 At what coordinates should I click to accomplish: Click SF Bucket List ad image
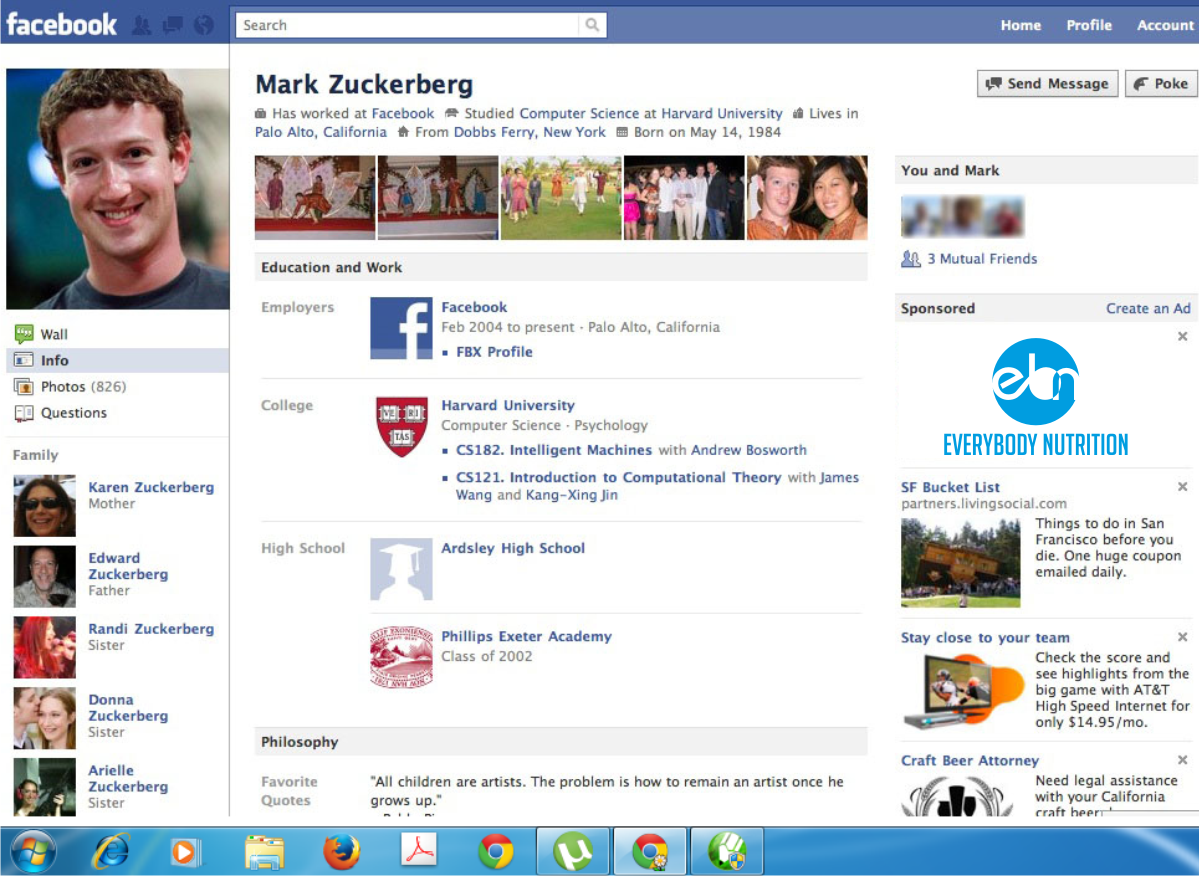tap(960, 563)
